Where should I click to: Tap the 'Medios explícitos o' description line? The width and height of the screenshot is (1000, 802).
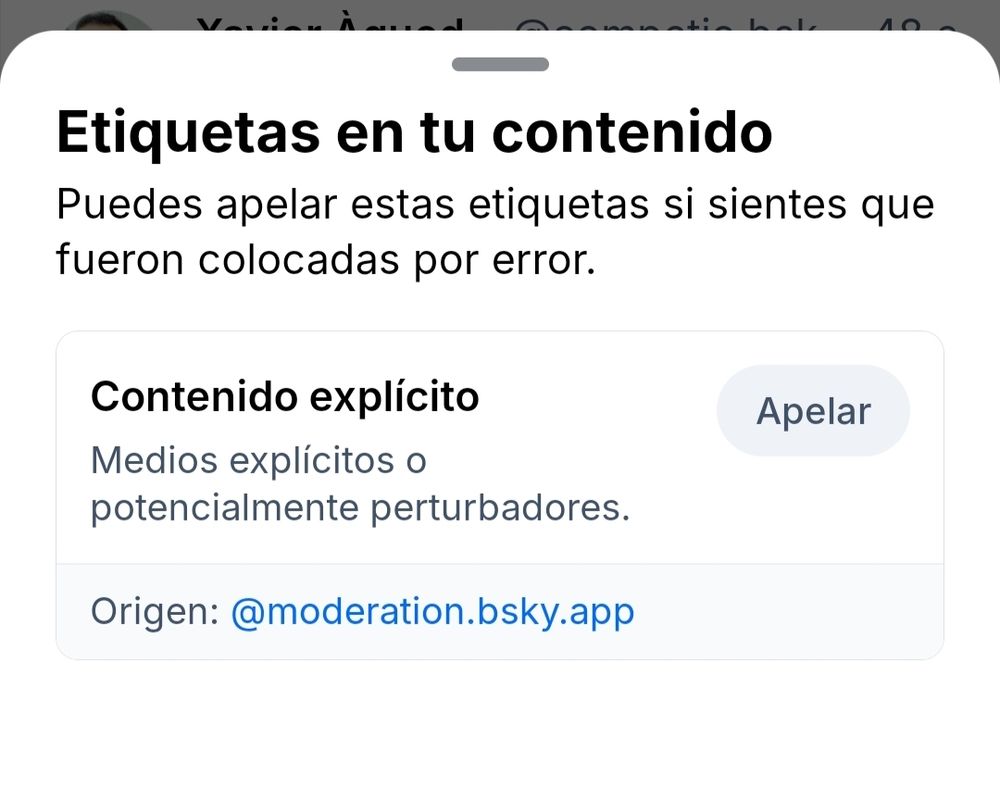click(x=259, y=460)
